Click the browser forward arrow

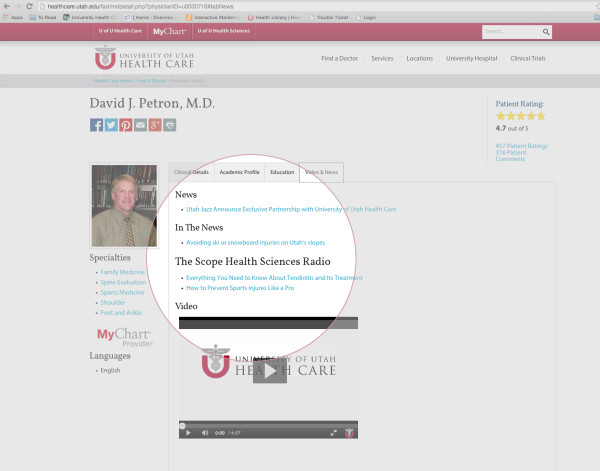coord(18,6)
